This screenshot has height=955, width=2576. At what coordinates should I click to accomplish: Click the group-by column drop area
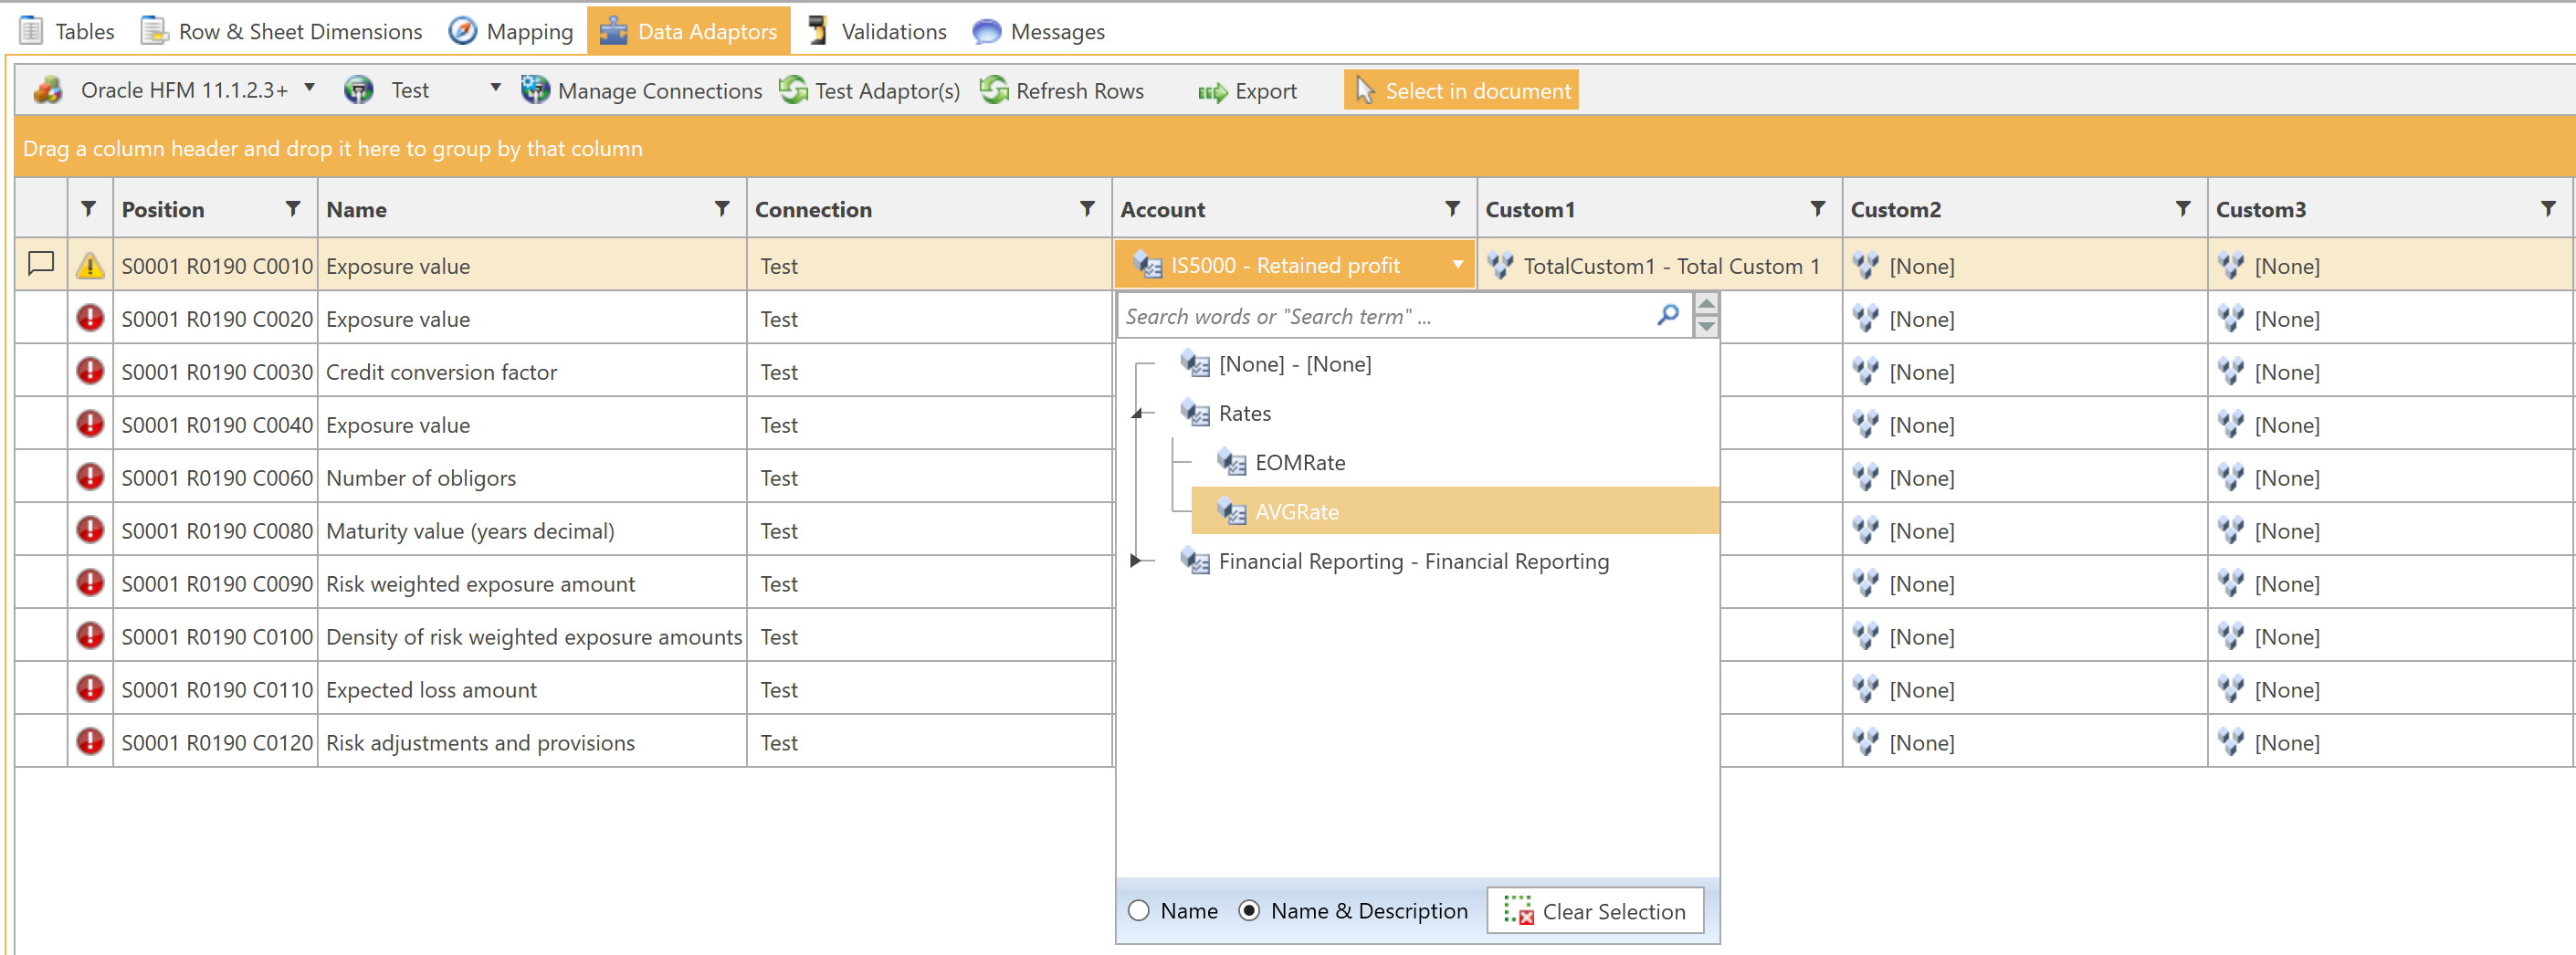1295,148
